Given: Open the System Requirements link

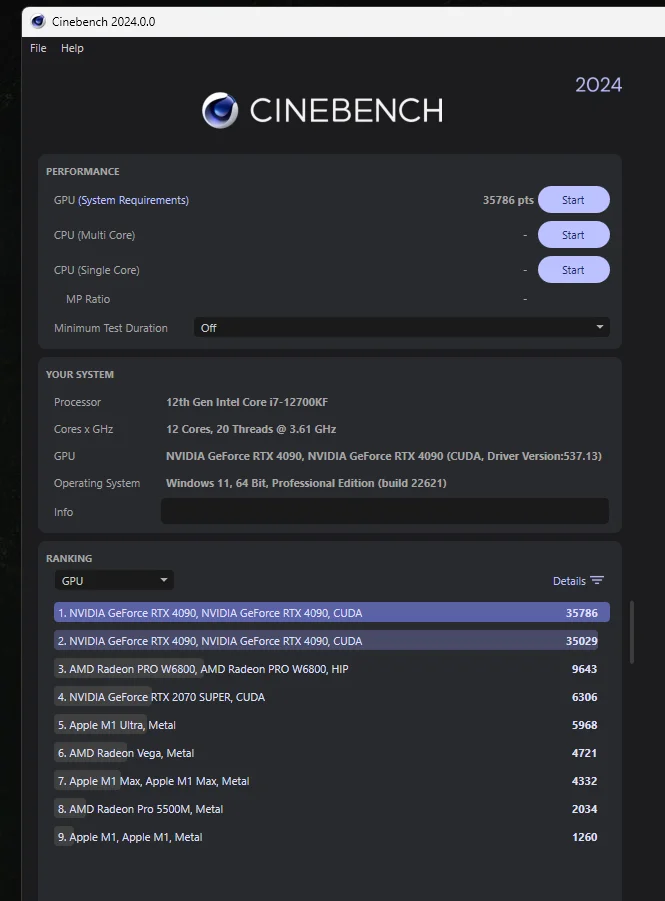Looking at the screenshot, I should (133, 200).
